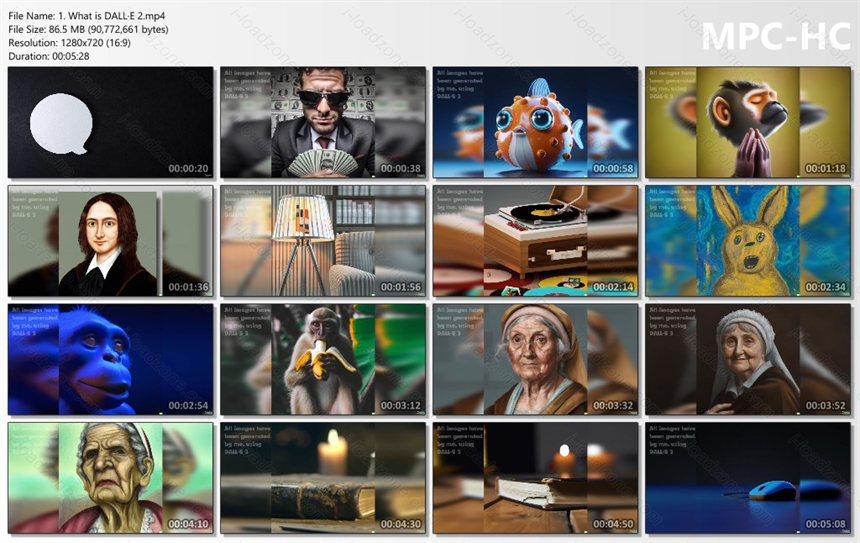This screenshot has height=543, width=860.
Task: Select the 00:03:52 smiling nun thumbnail
Action: 748,359
